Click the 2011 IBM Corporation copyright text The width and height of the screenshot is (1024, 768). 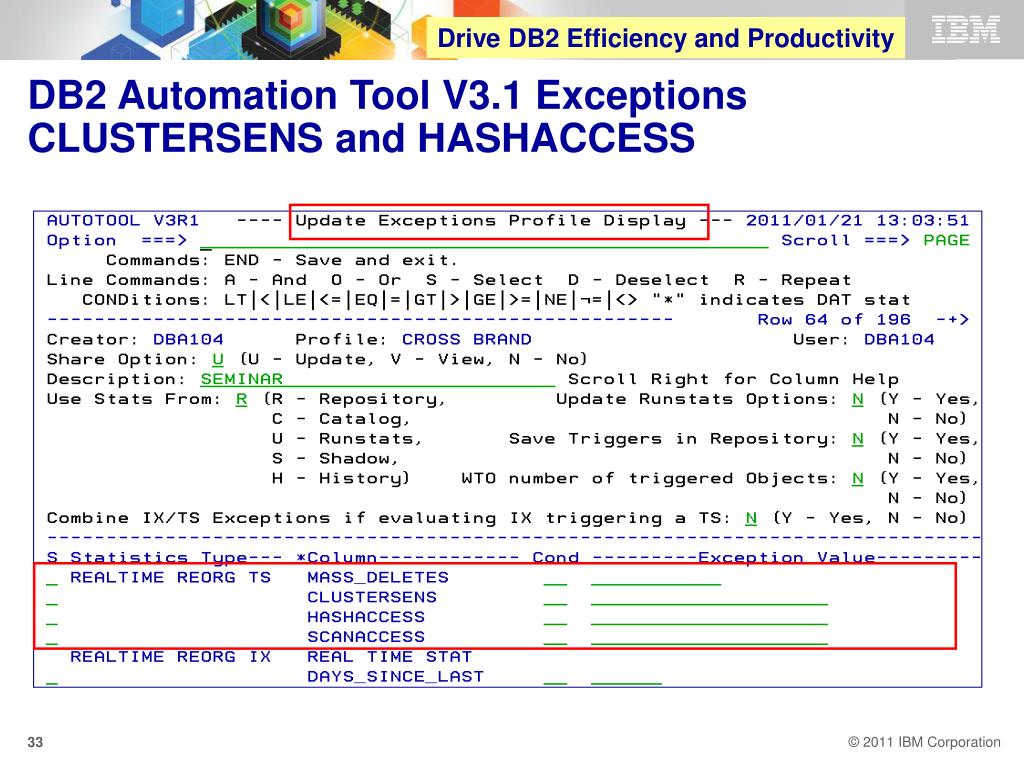(924, 742)
